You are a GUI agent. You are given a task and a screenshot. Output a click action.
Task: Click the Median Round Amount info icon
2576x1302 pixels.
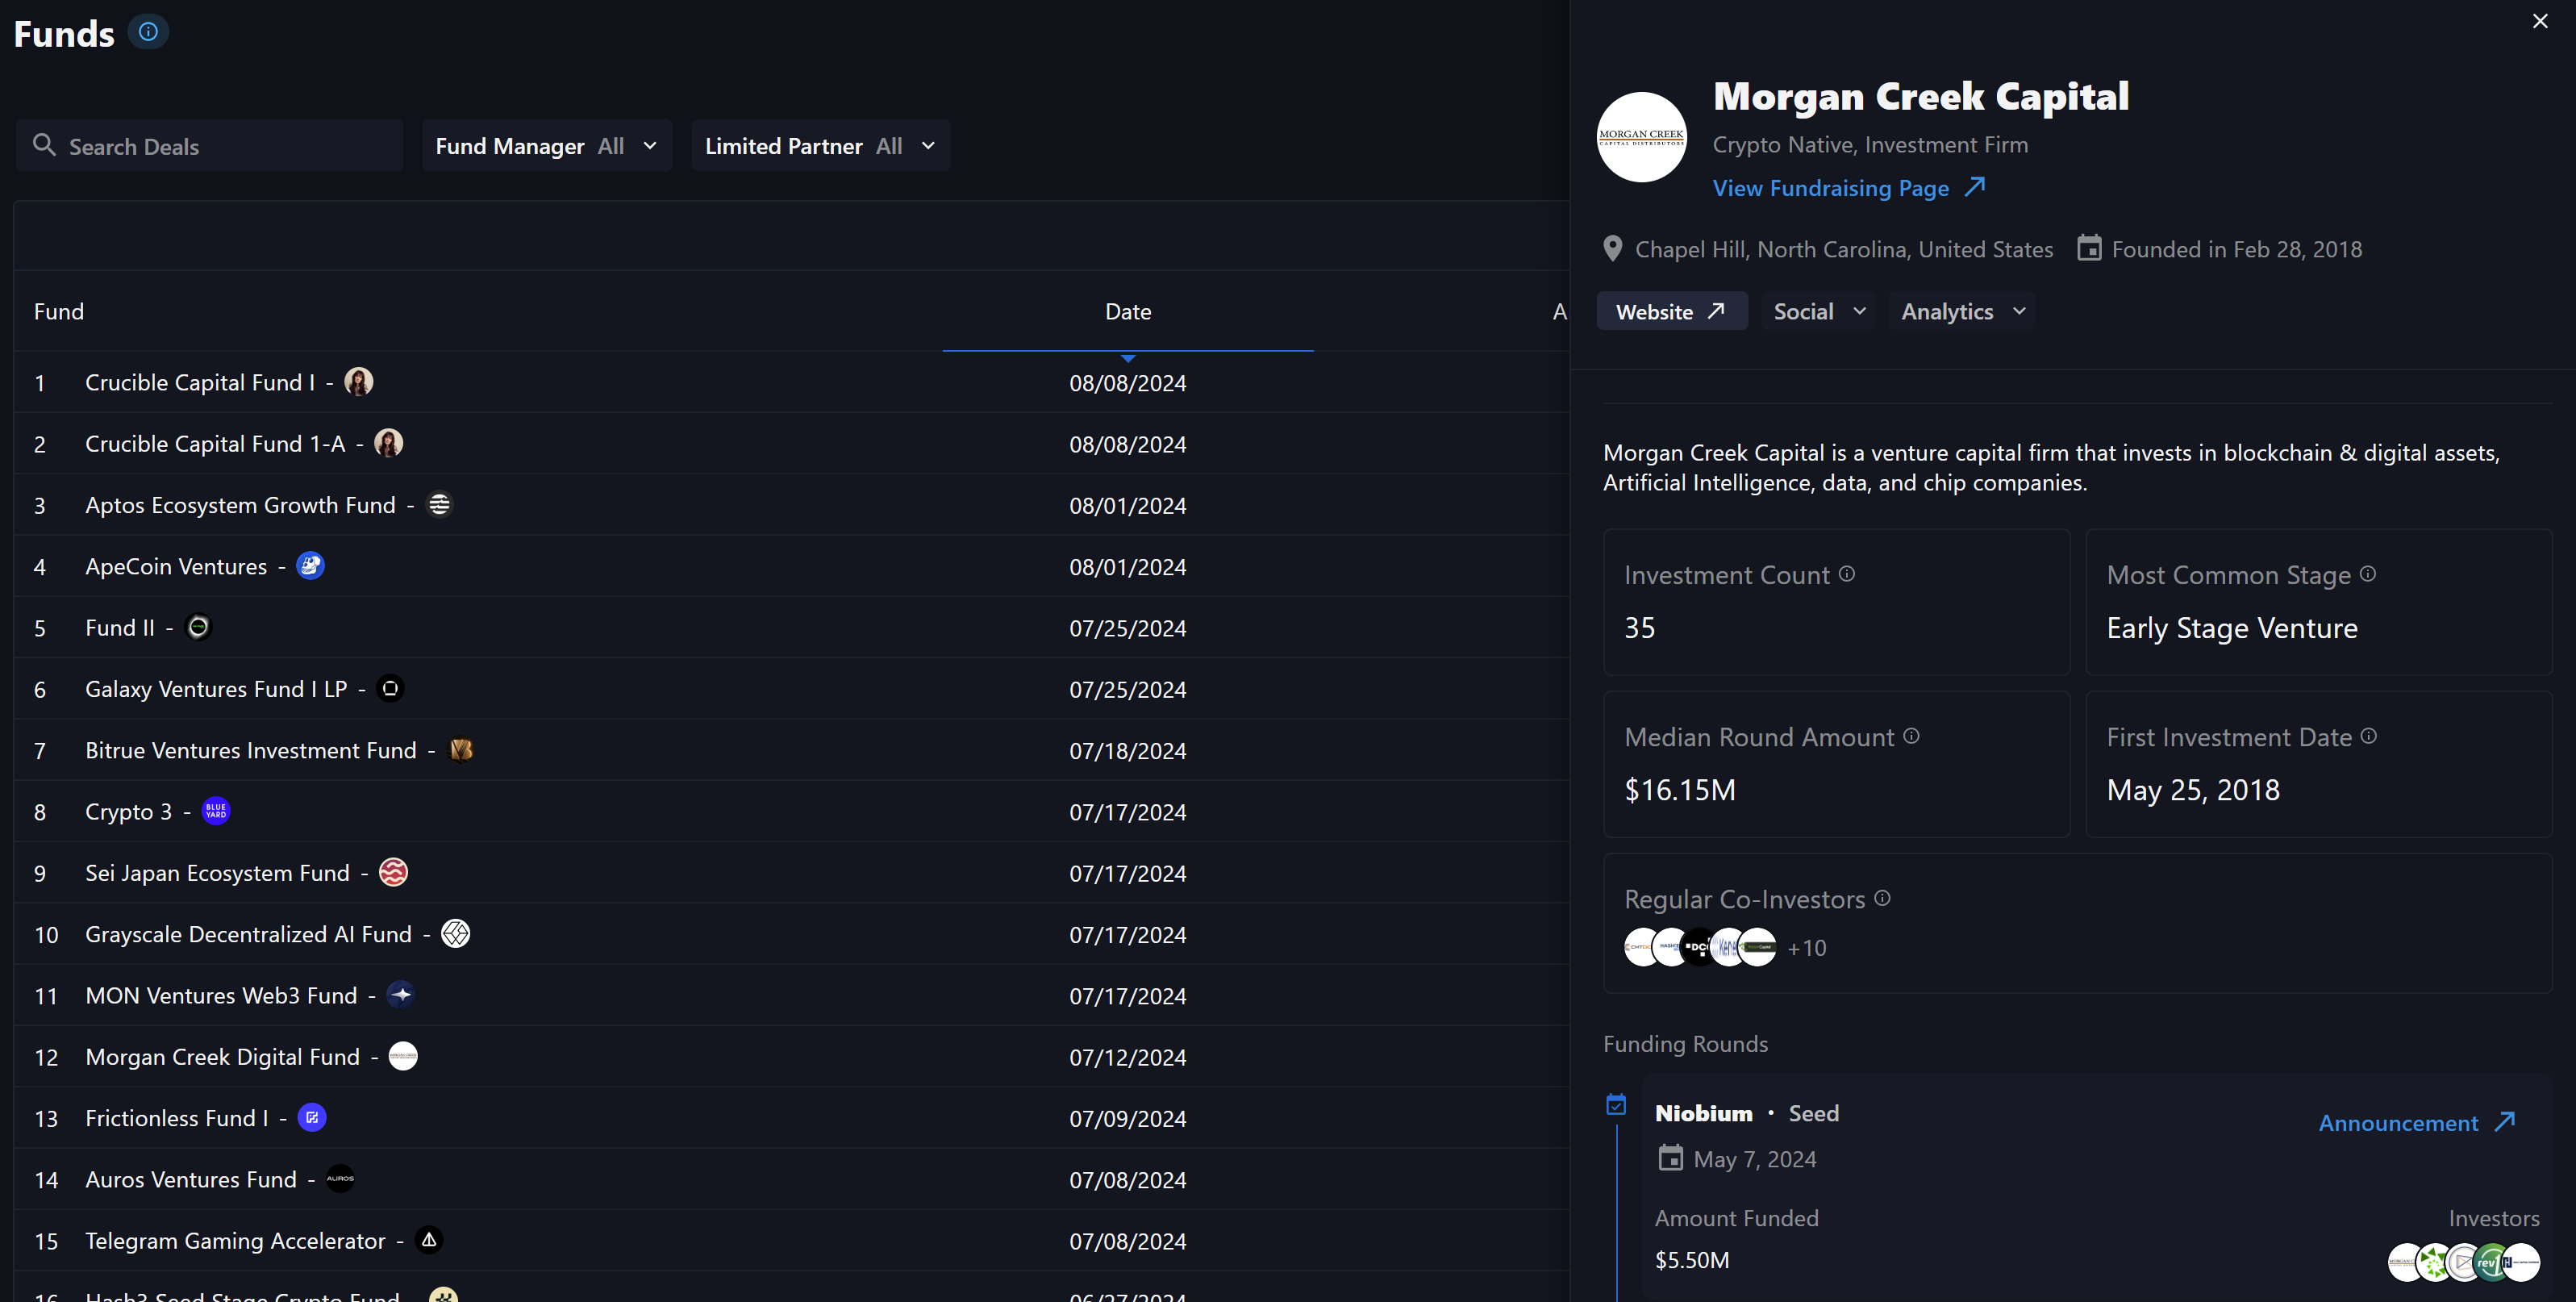pos(1911,735)
